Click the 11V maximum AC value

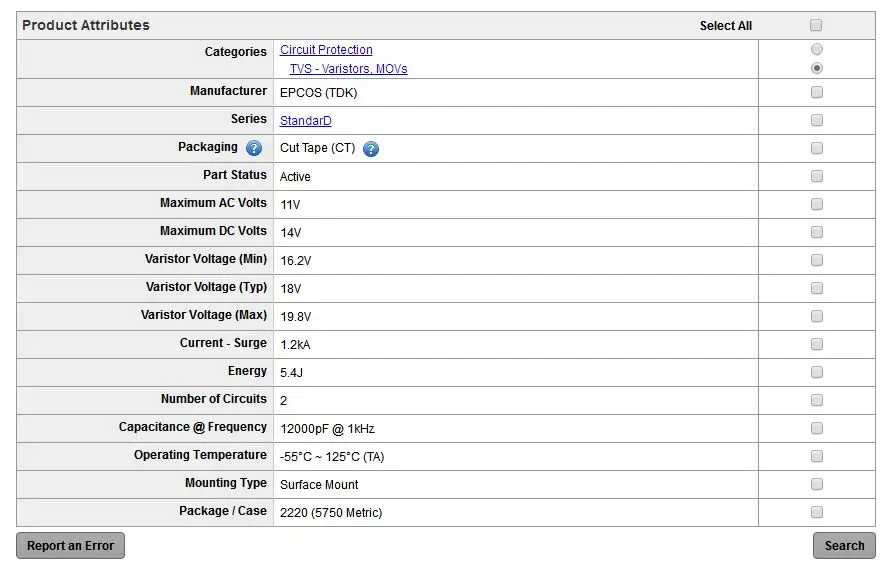tap(290, 205)
